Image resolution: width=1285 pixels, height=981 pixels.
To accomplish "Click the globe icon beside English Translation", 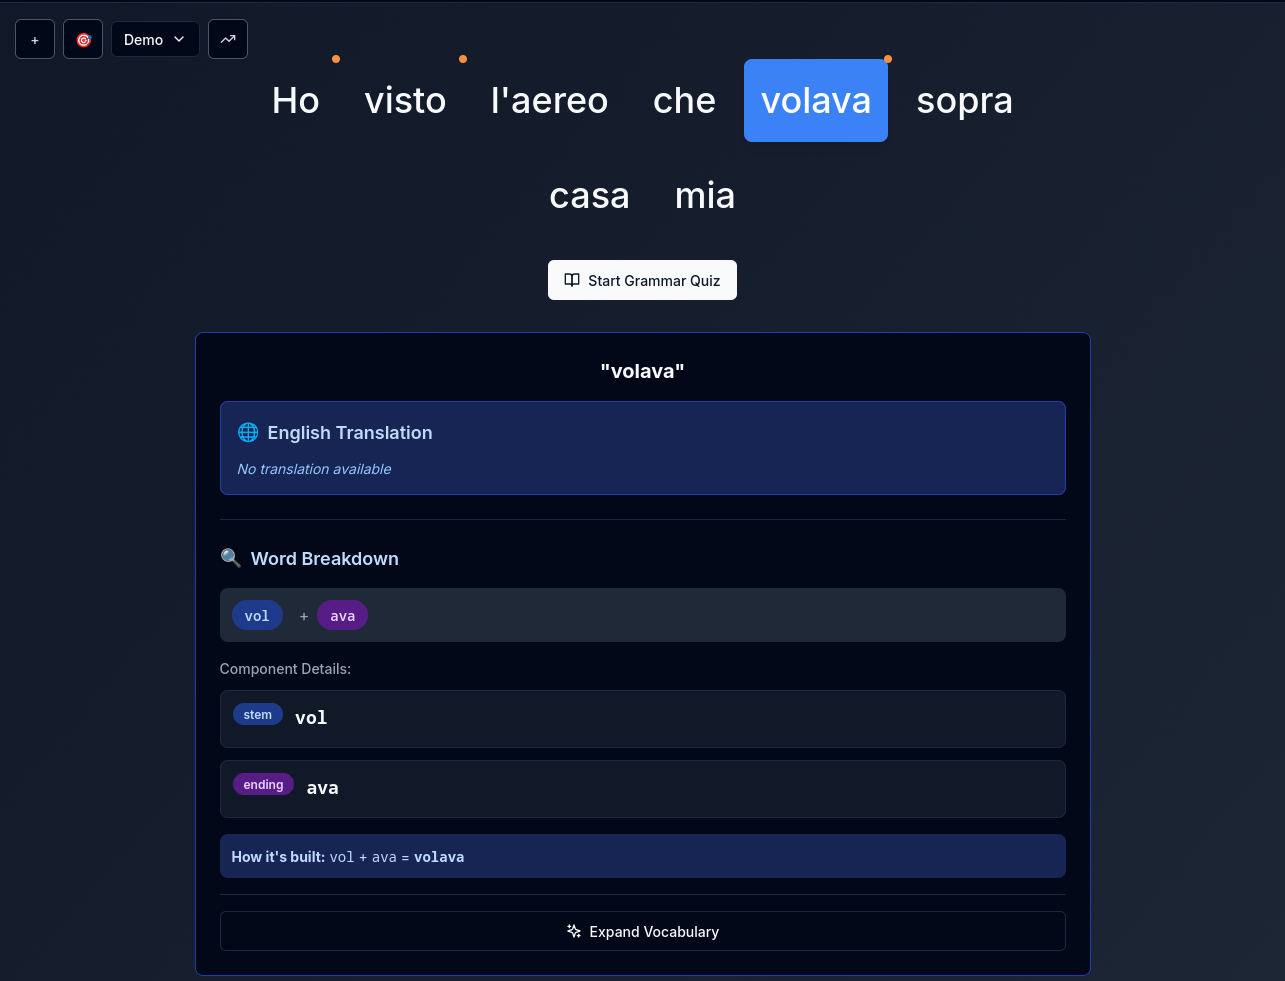I will coord(247,432).
